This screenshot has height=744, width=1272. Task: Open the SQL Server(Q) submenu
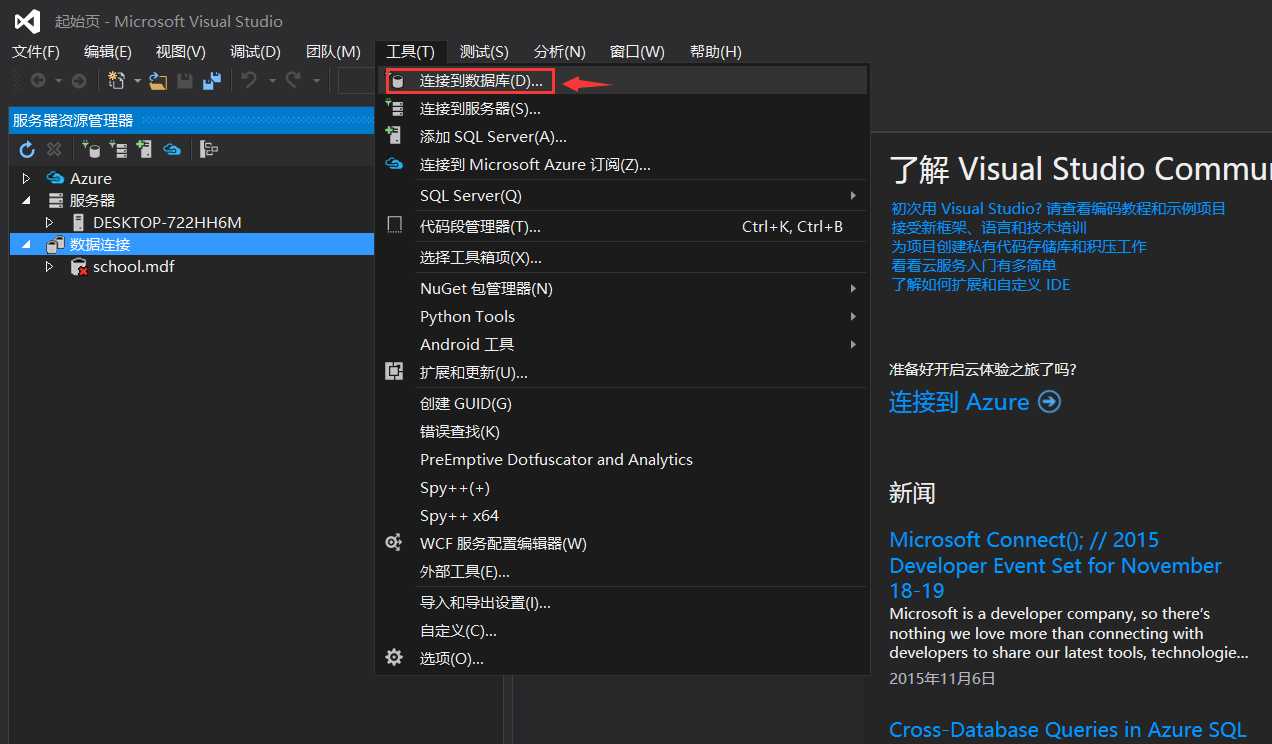[622, 195]
